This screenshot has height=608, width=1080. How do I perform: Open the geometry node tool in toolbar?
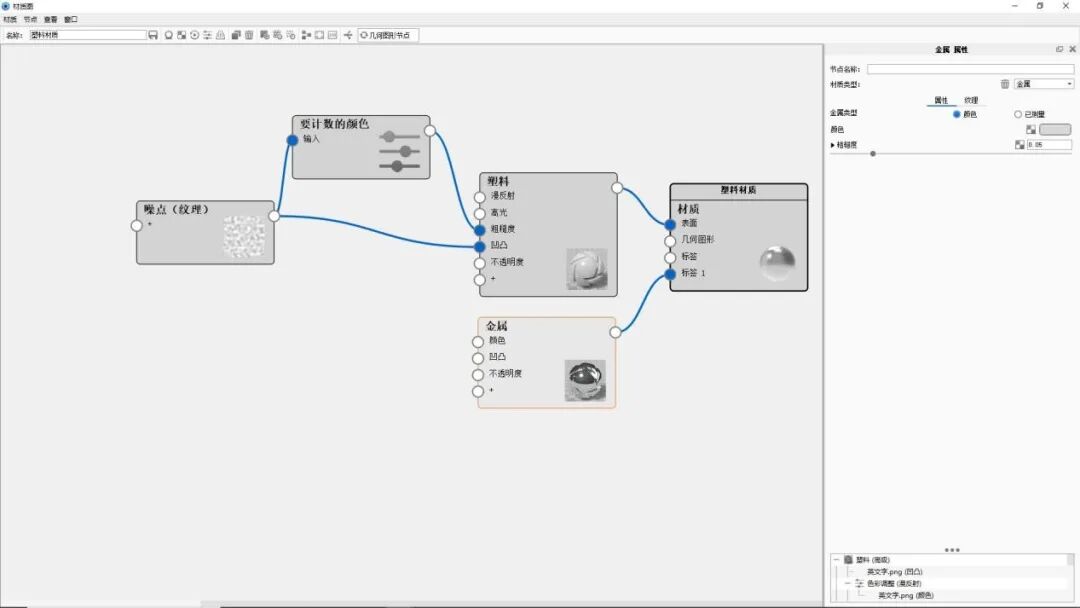pyautogui.click(x=385, y=34)
